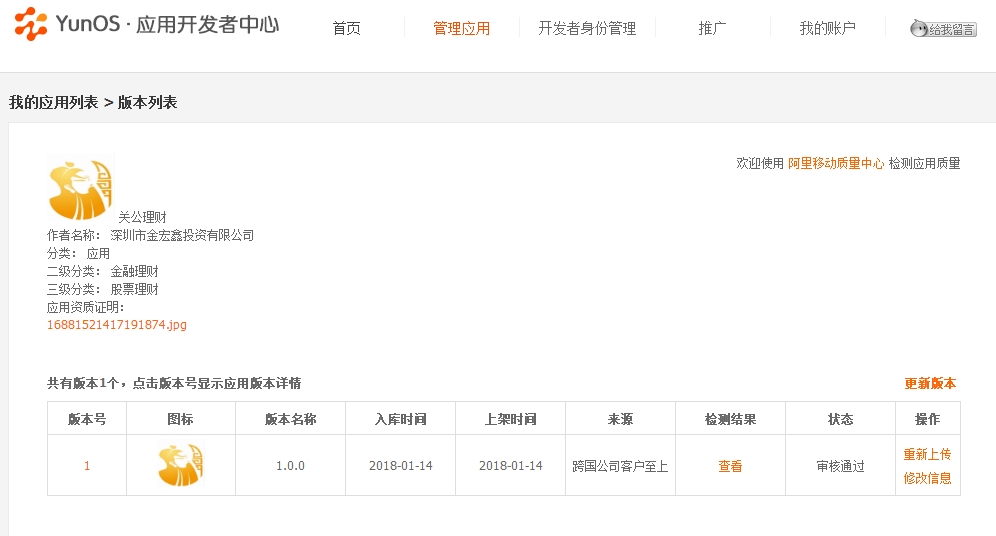This screenshot has height=536, width=996.
Task: Click the app icon thumbnail in version table
Action: tap(180, 466)
